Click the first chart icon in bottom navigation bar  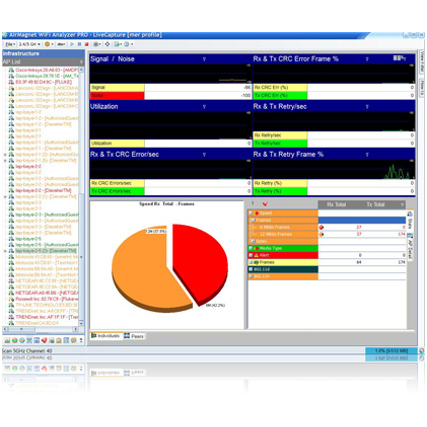coord(7,340)
